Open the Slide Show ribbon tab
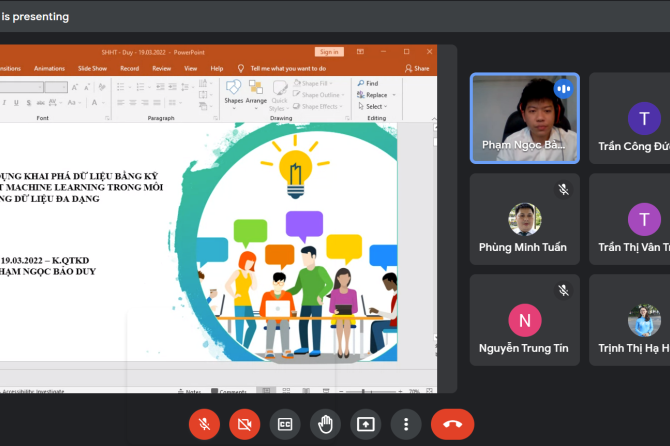670x446 pixels. point(92,68)
